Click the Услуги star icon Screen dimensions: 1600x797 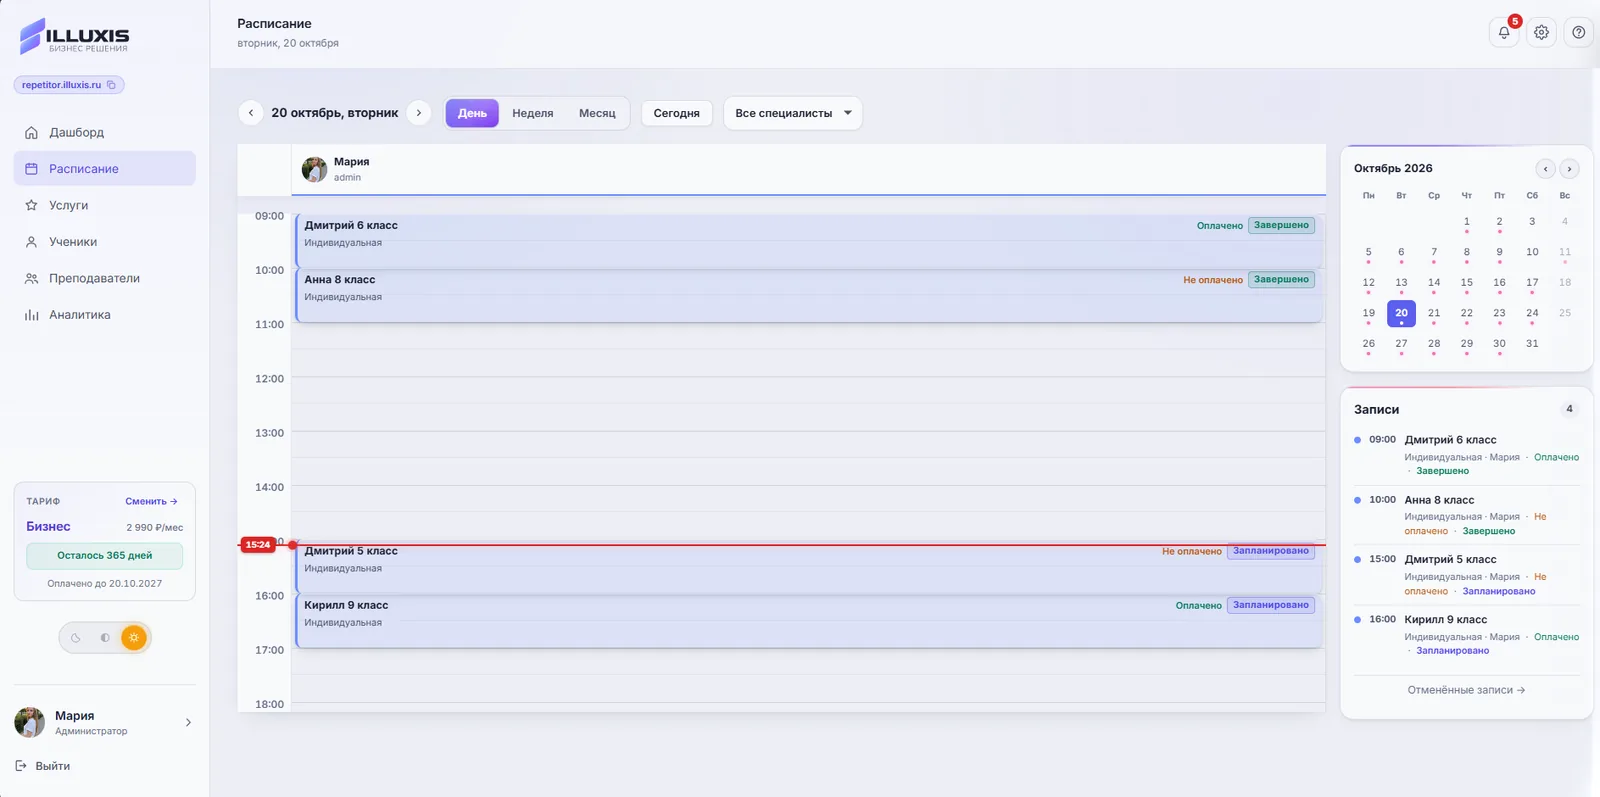pyautogui.click(x=31, y=205)
